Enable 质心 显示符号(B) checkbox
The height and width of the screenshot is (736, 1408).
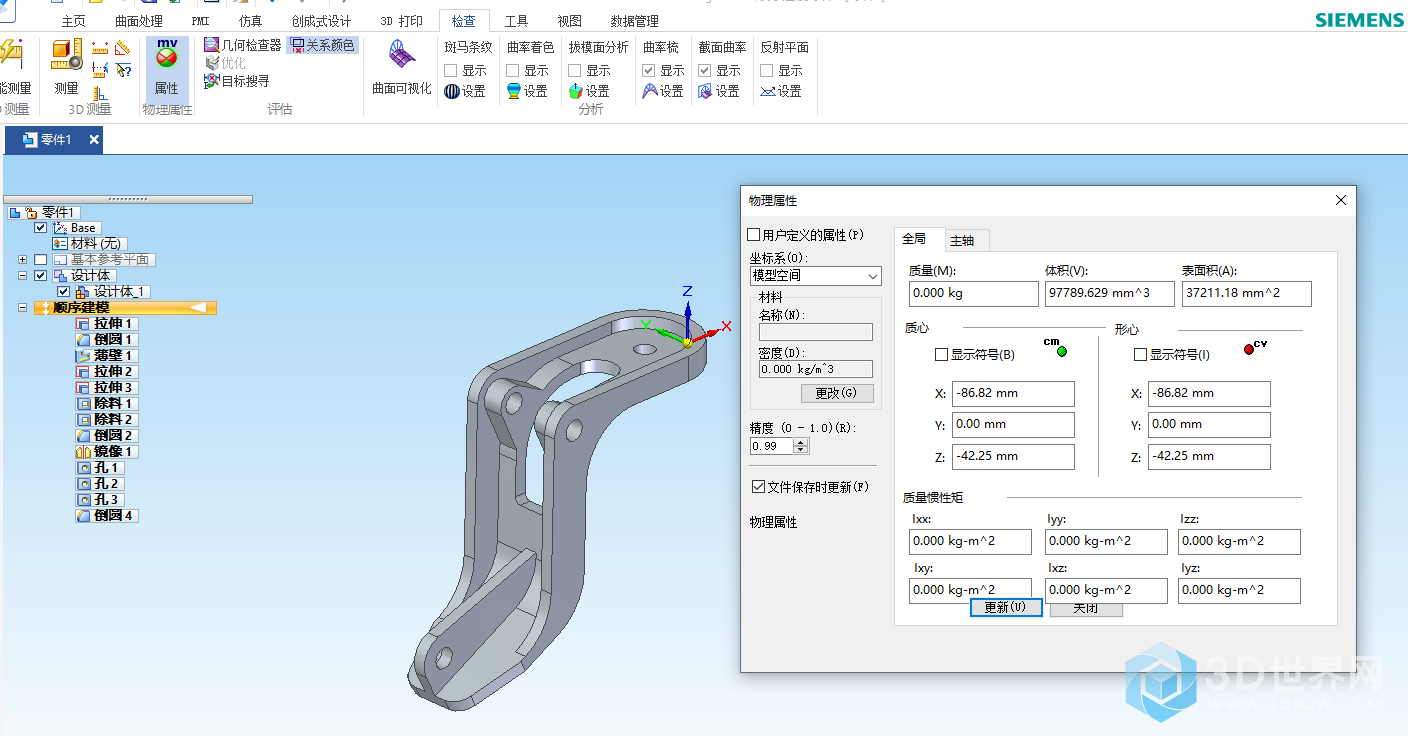[x=941, y=355]
